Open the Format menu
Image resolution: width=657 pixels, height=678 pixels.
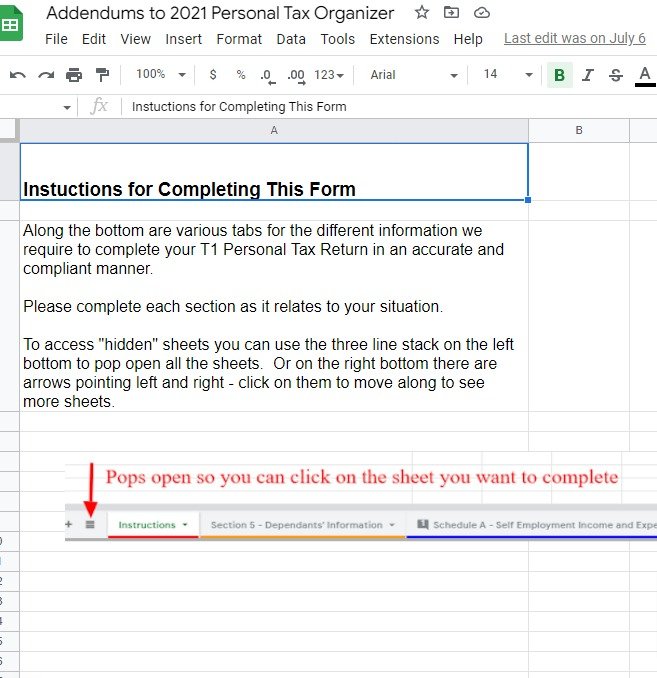239,39
